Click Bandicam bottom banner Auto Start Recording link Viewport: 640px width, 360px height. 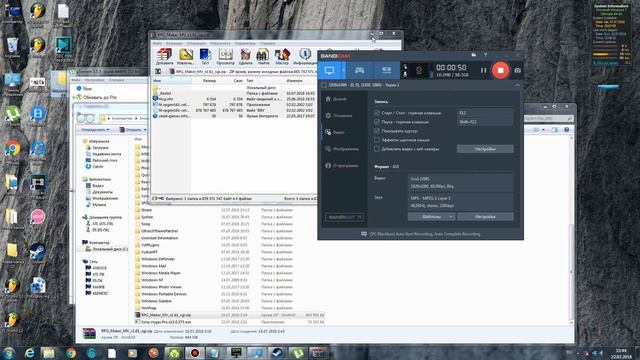(420, 234)
